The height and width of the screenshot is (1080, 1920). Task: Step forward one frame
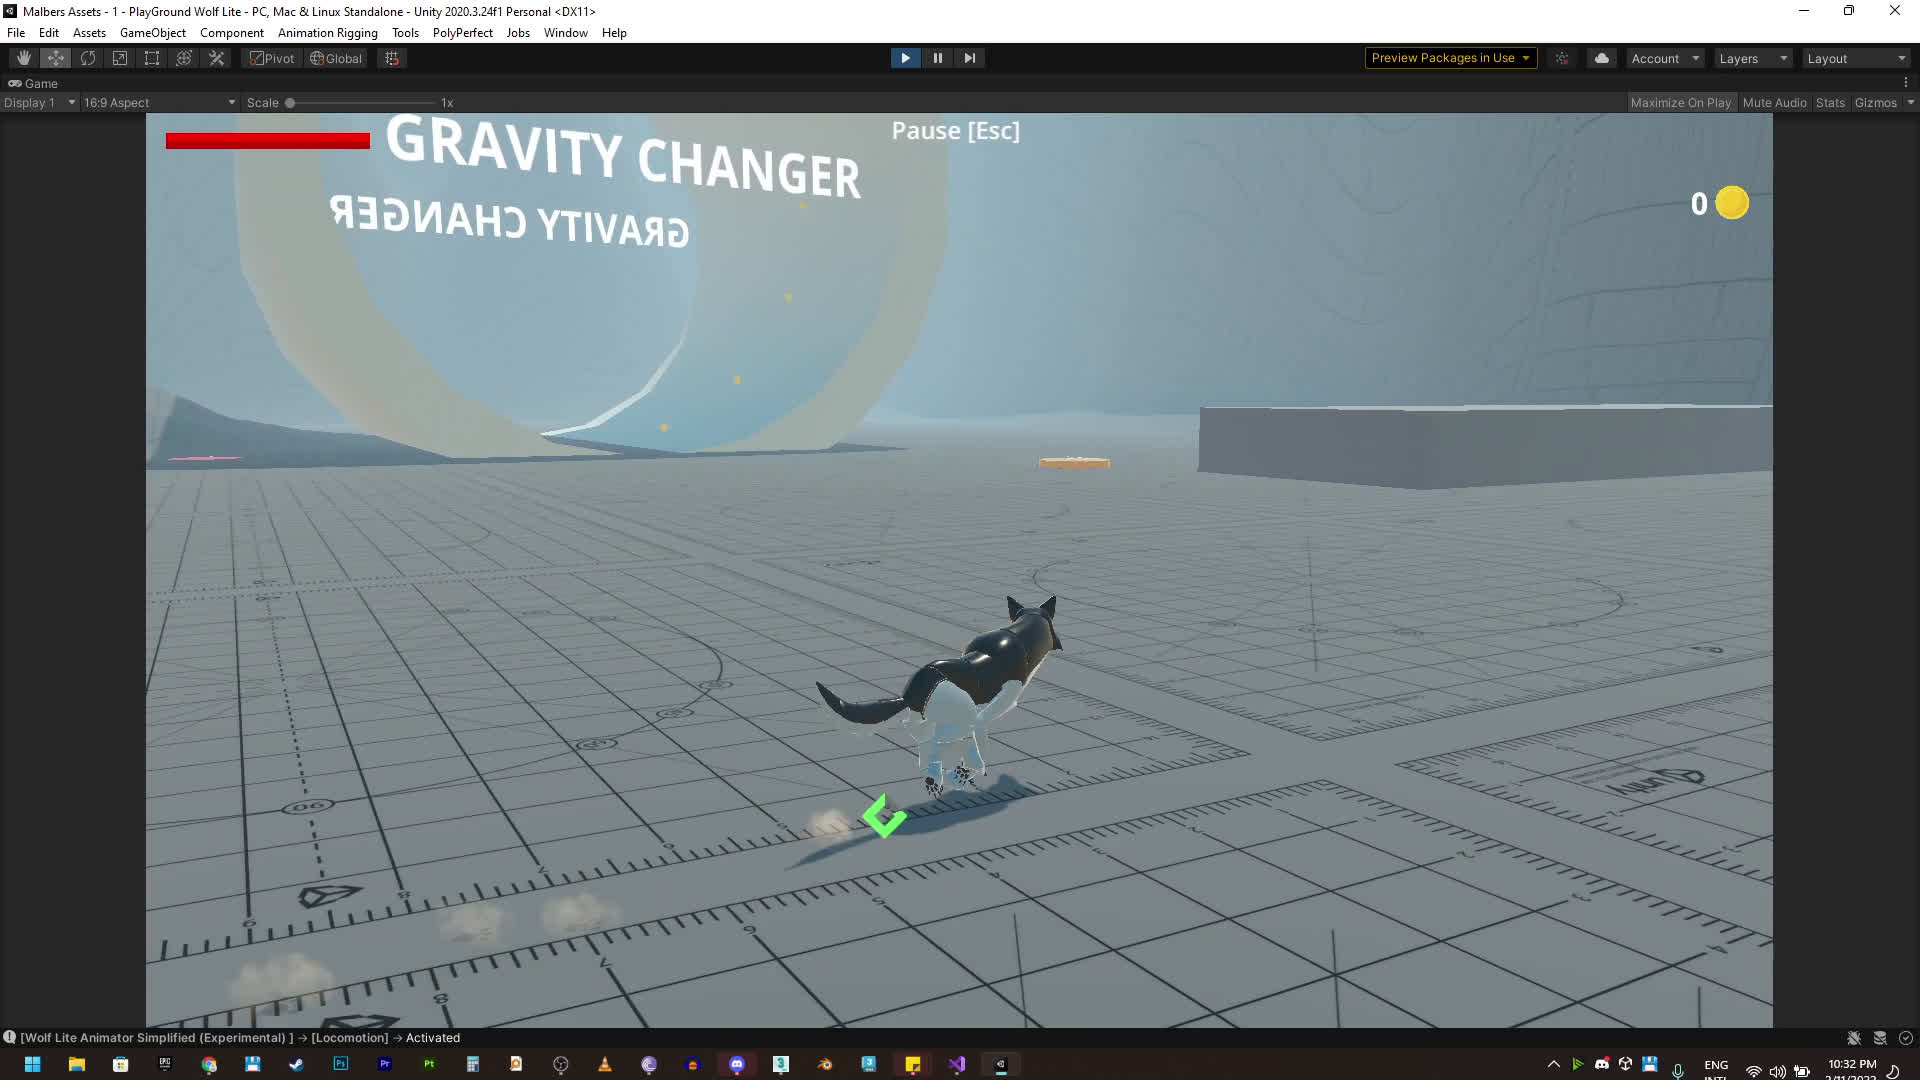[x=969, y=58]
